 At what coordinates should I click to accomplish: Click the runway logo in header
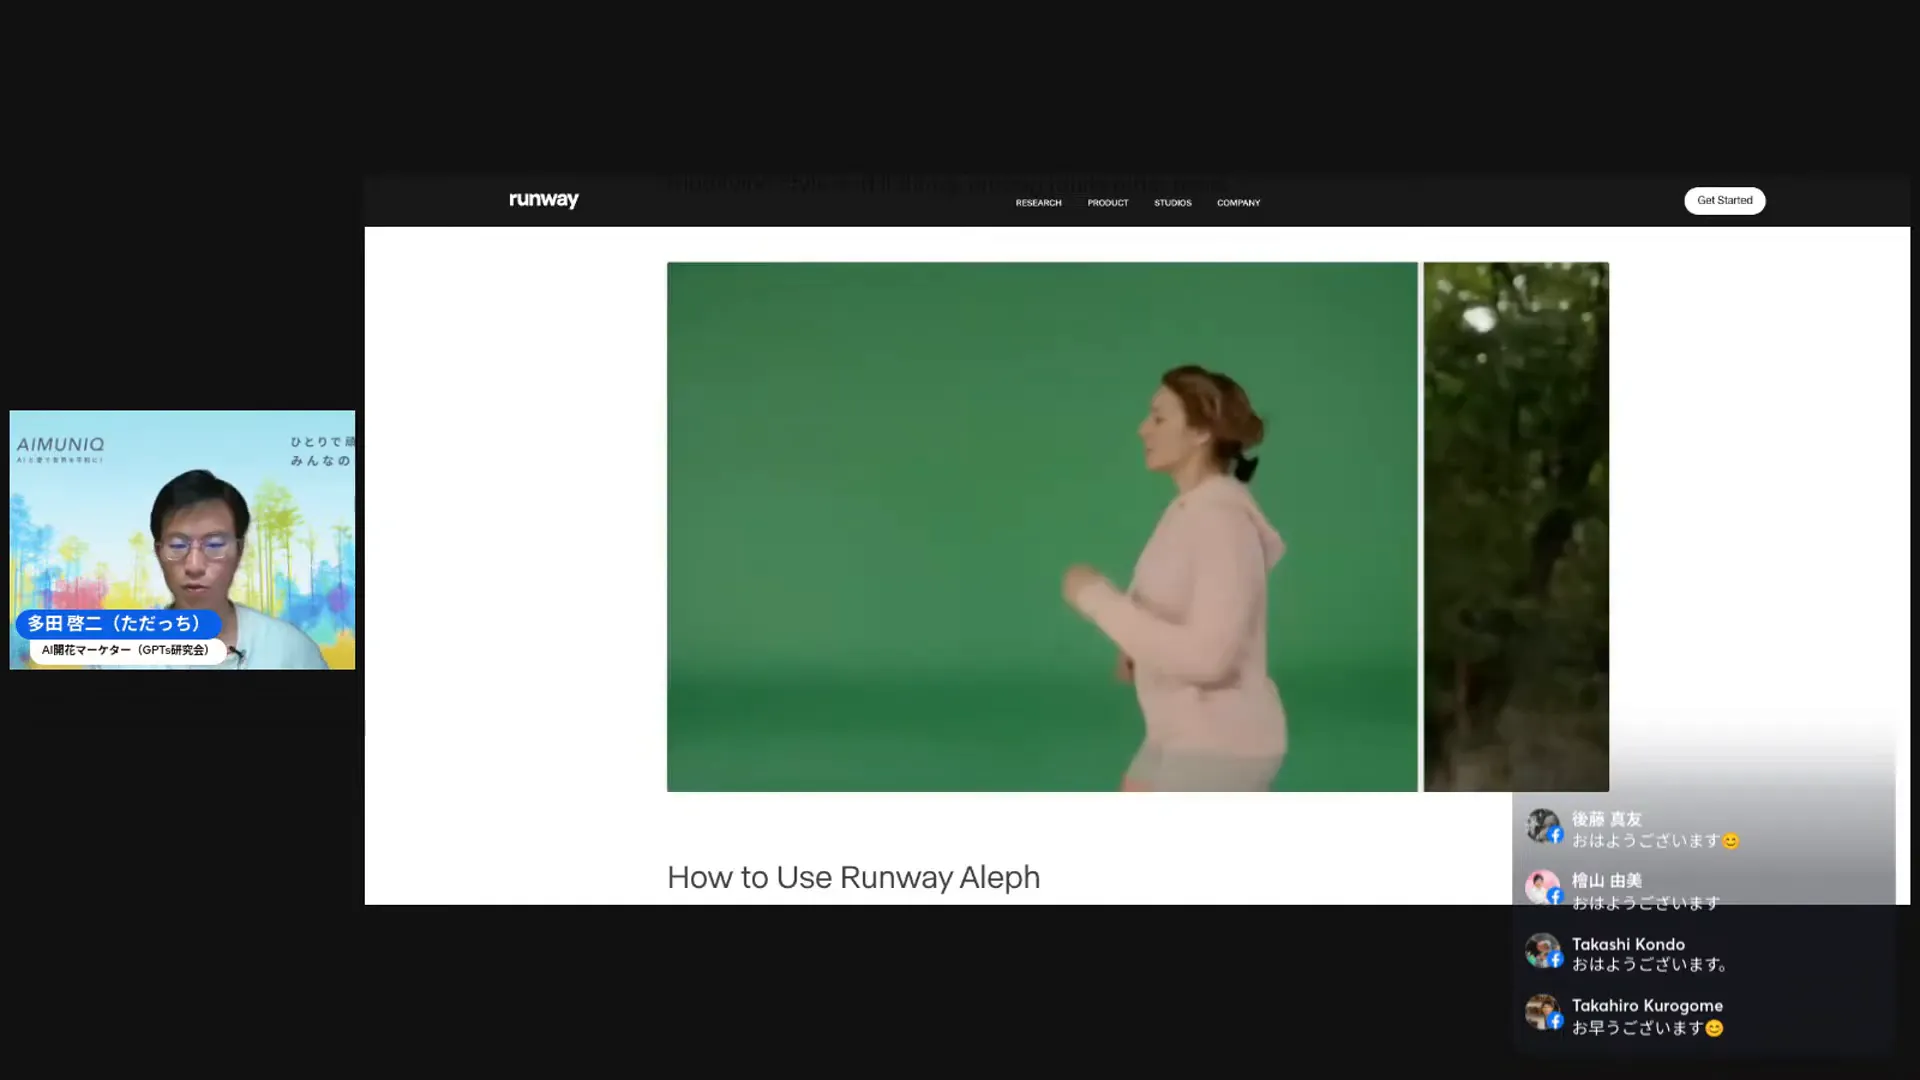coord(544,200)
